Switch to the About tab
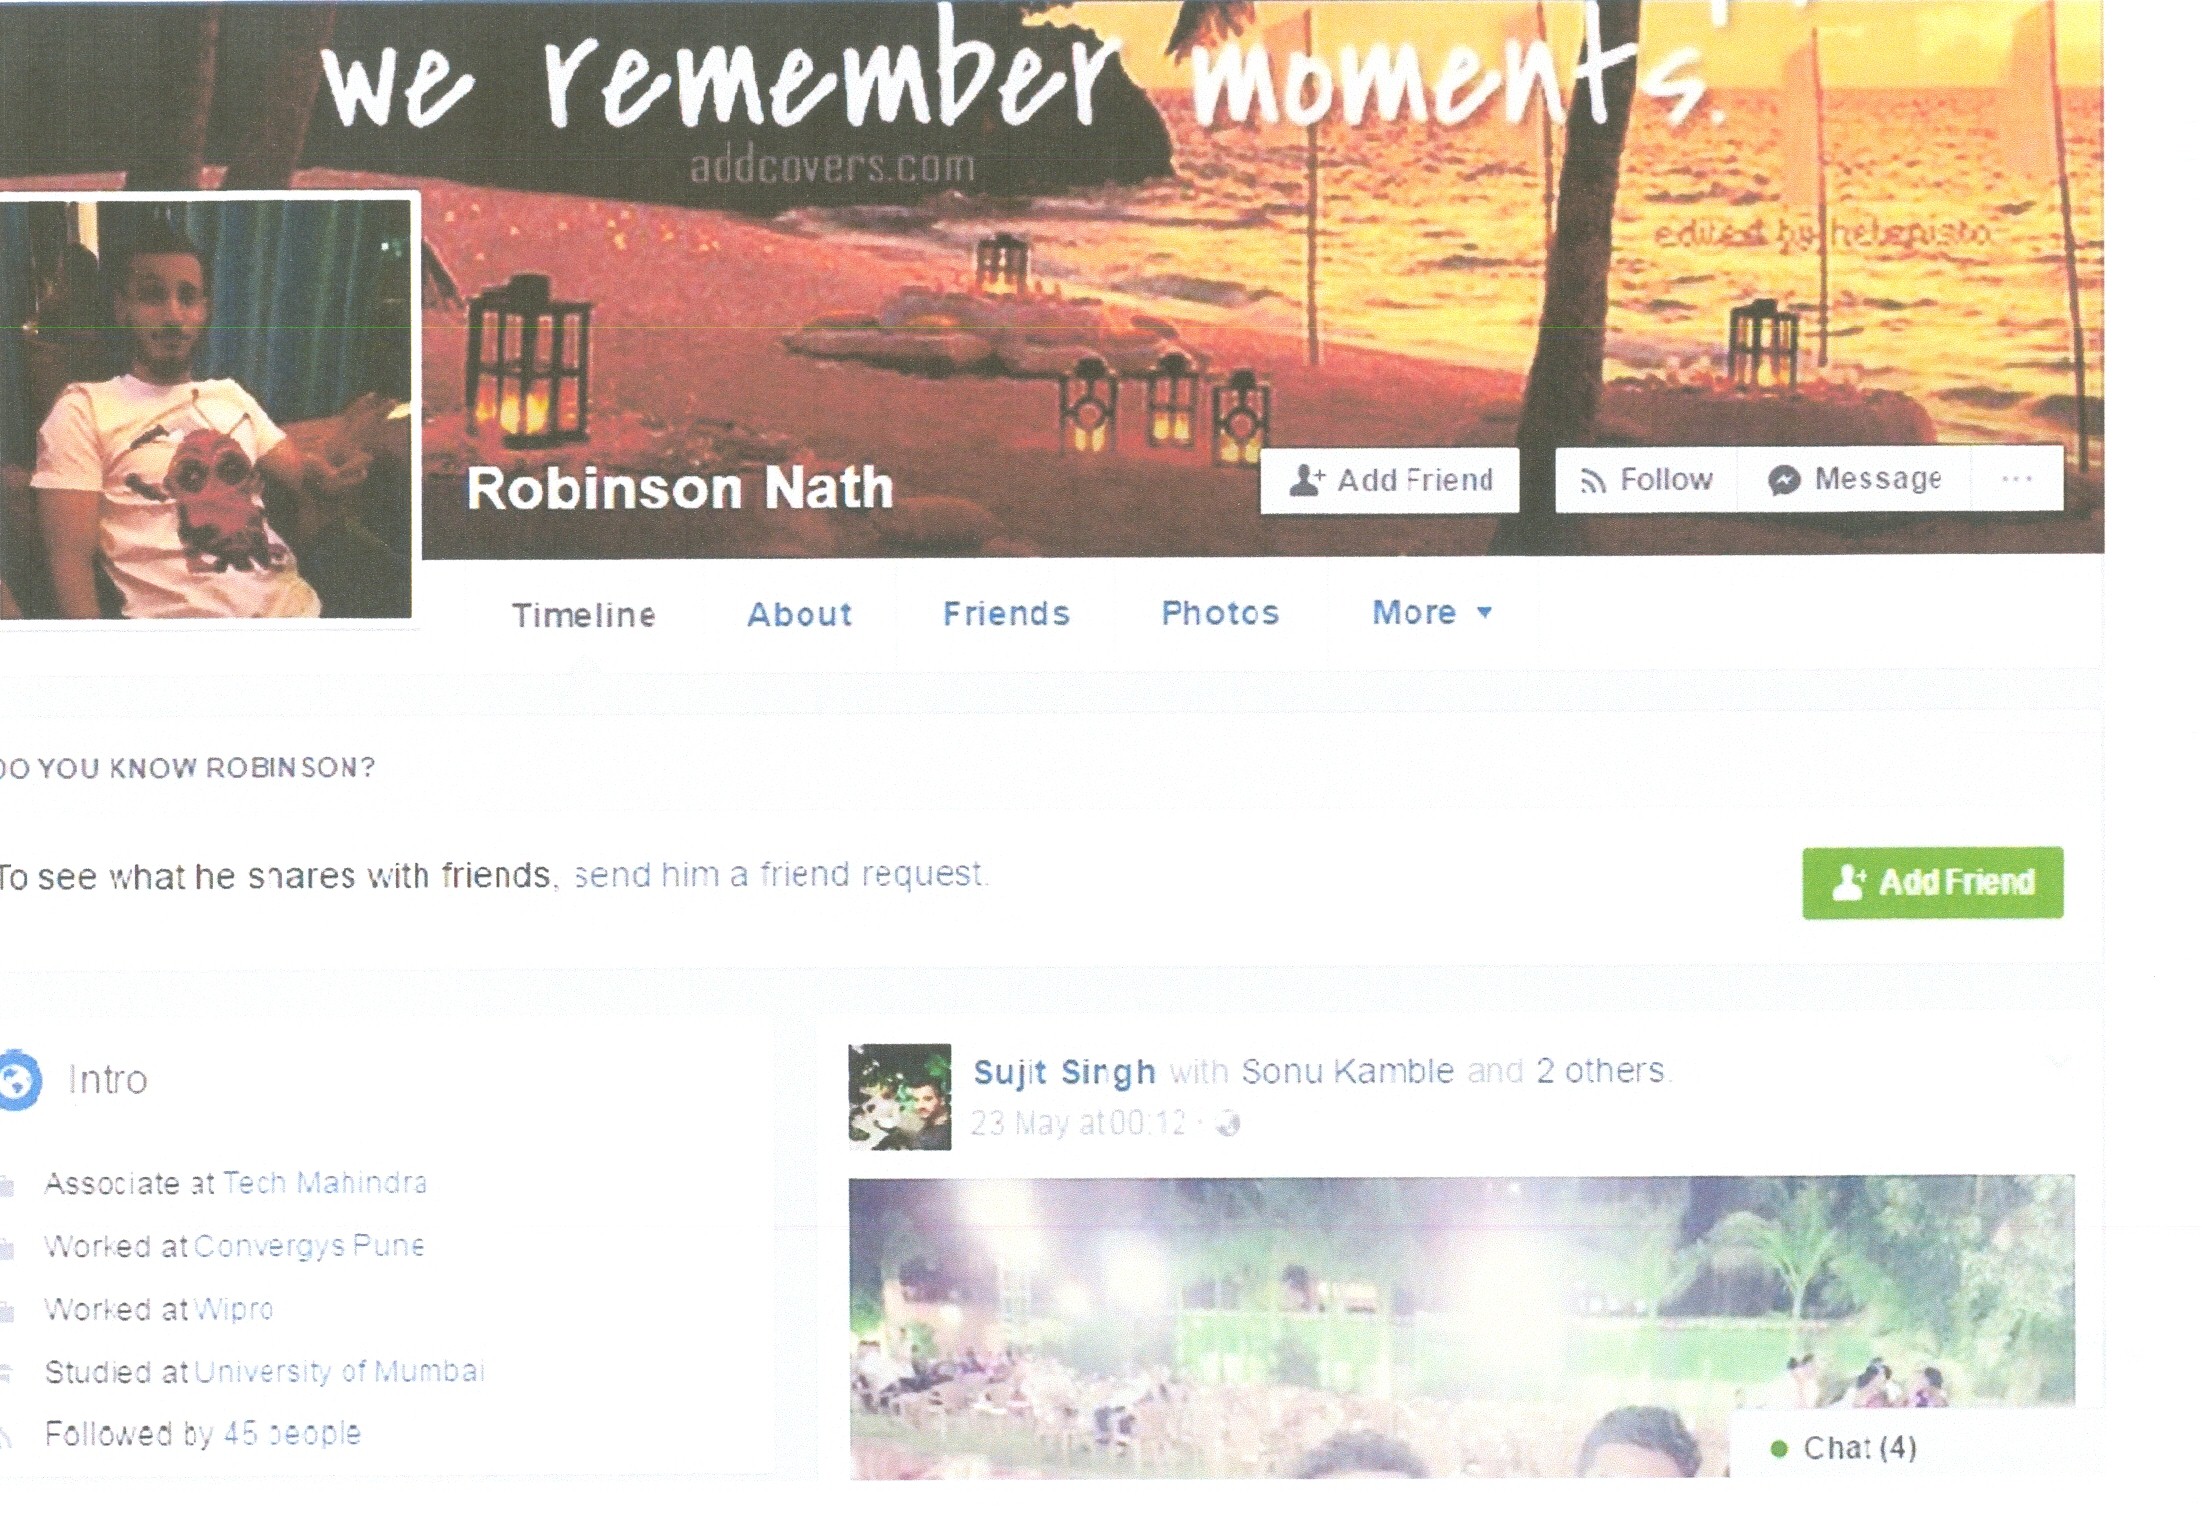Image resolution: width=2202 pixels, height=1522 pixels. 799,614
